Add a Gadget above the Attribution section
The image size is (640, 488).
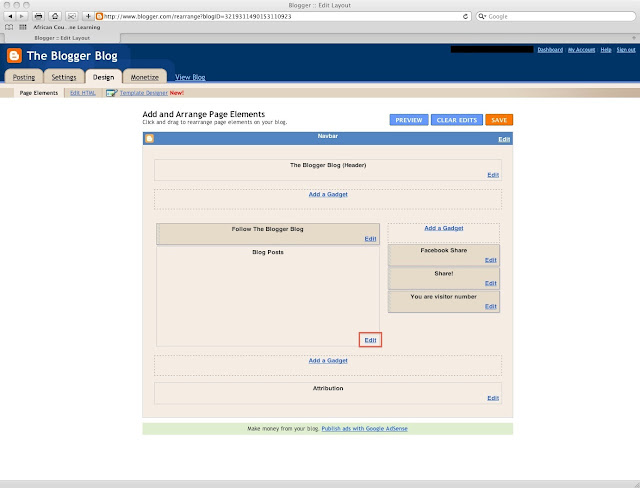click(328, 361)
